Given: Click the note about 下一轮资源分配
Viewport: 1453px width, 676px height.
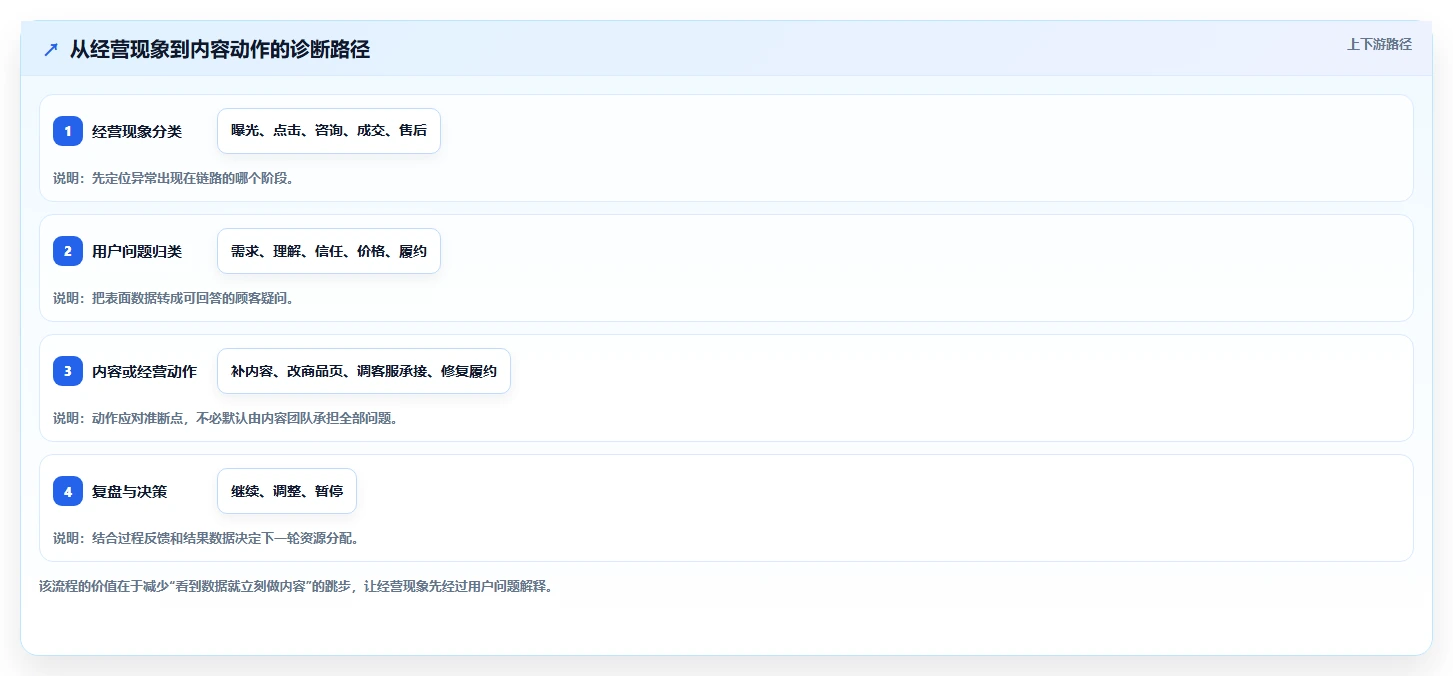Looking at the screenshot, I should point(206,538).
